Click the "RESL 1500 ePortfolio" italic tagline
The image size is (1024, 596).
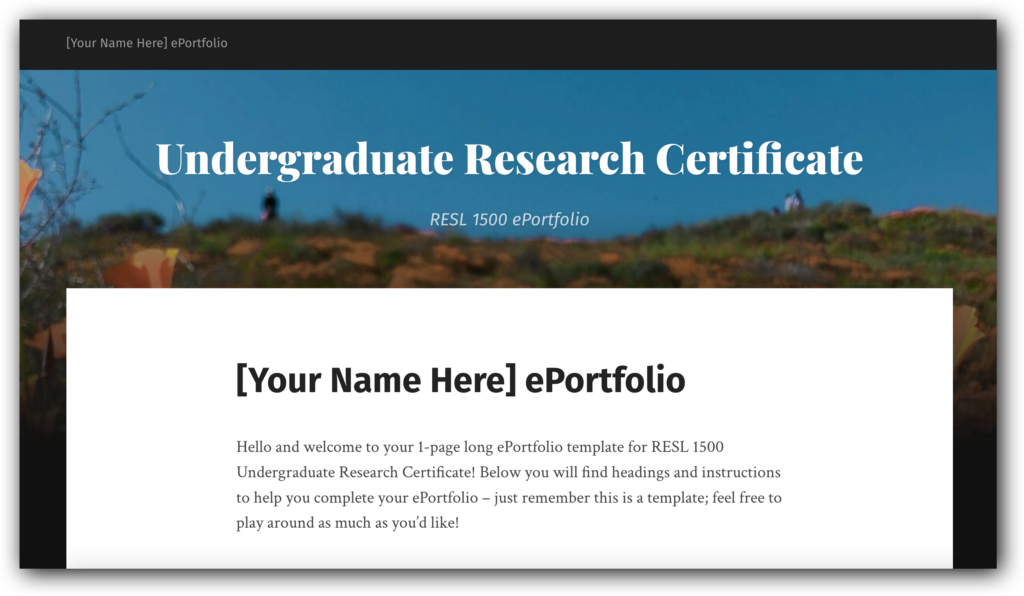click(509, 219)
